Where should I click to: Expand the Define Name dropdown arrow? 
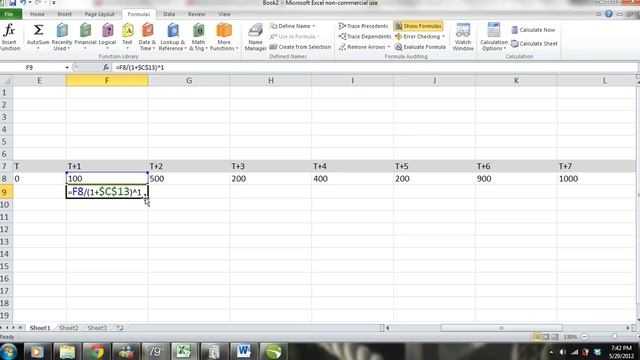coord(314,26)
